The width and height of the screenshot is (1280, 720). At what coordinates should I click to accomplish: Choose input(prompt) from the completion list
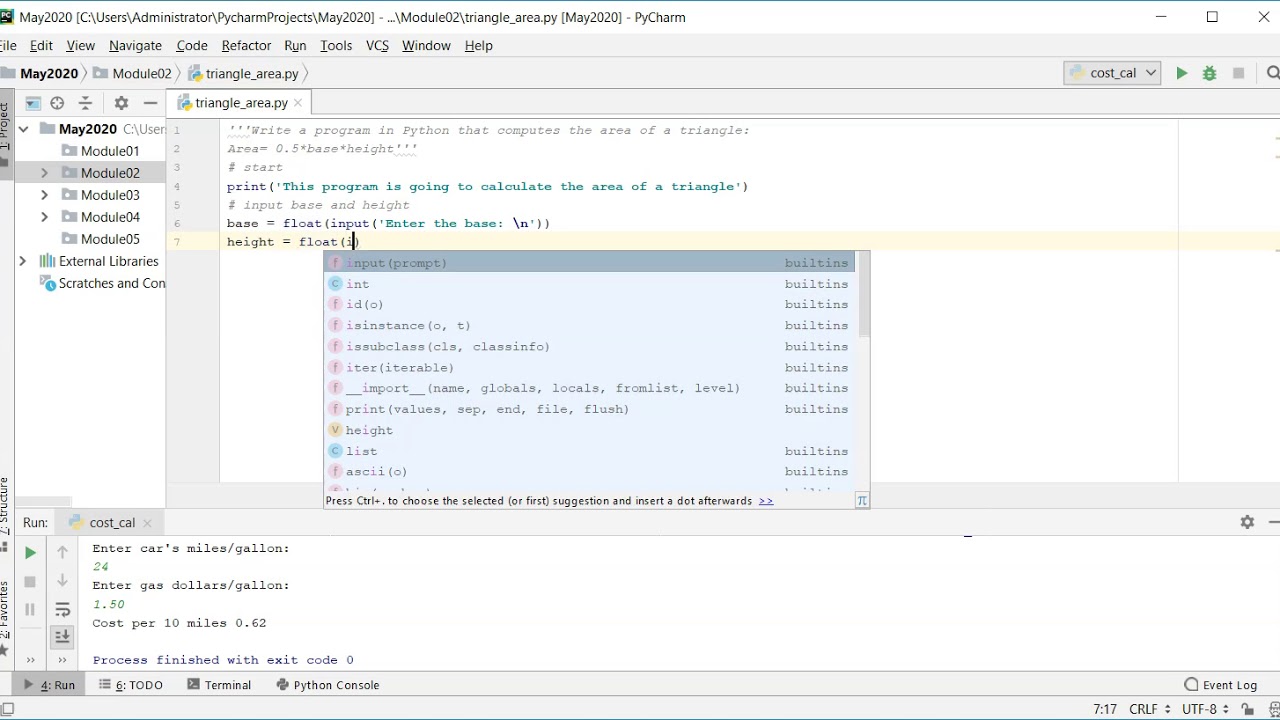[589, 263]
